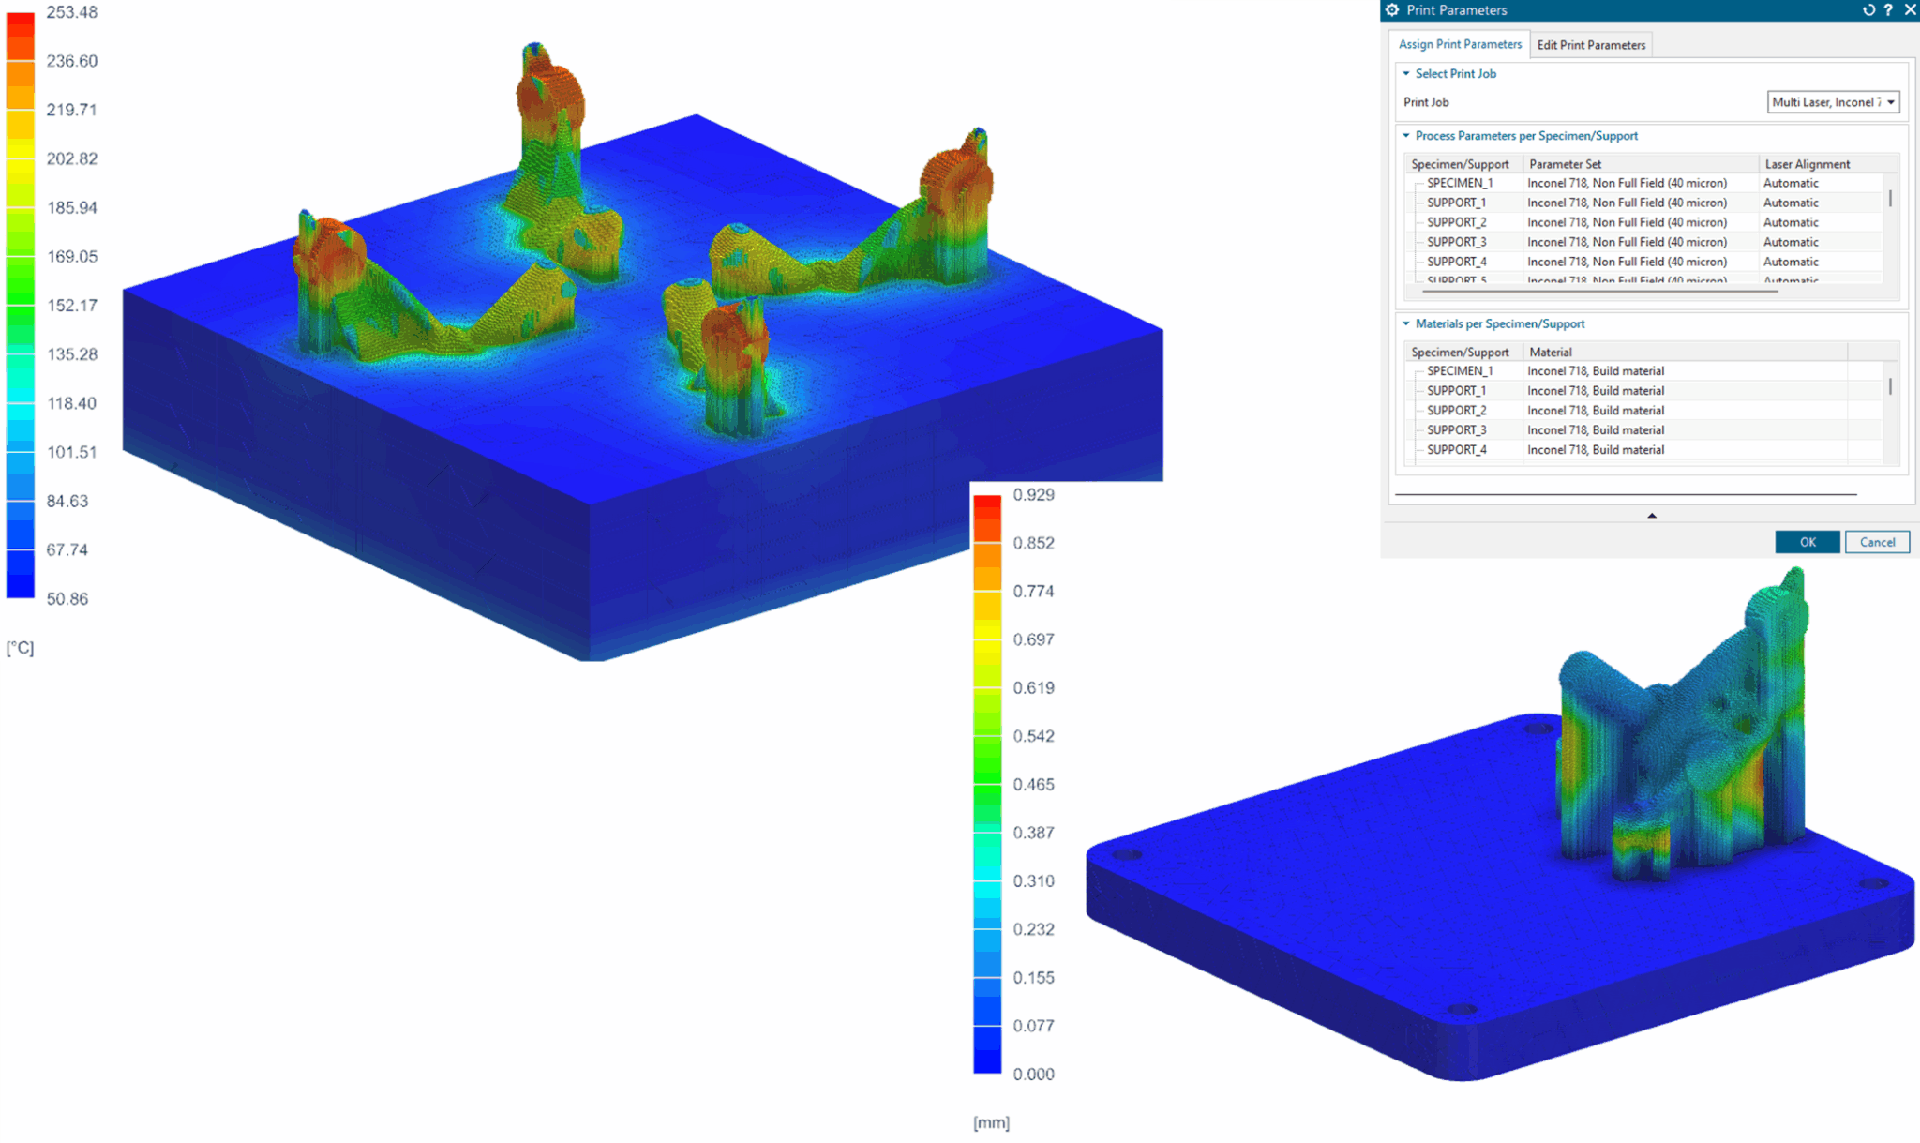Collapse the Process Parameters per Specimen/Support section
Image resolution: width=1920 pixels, height=1143 pixels.
tap(1407, 135)
